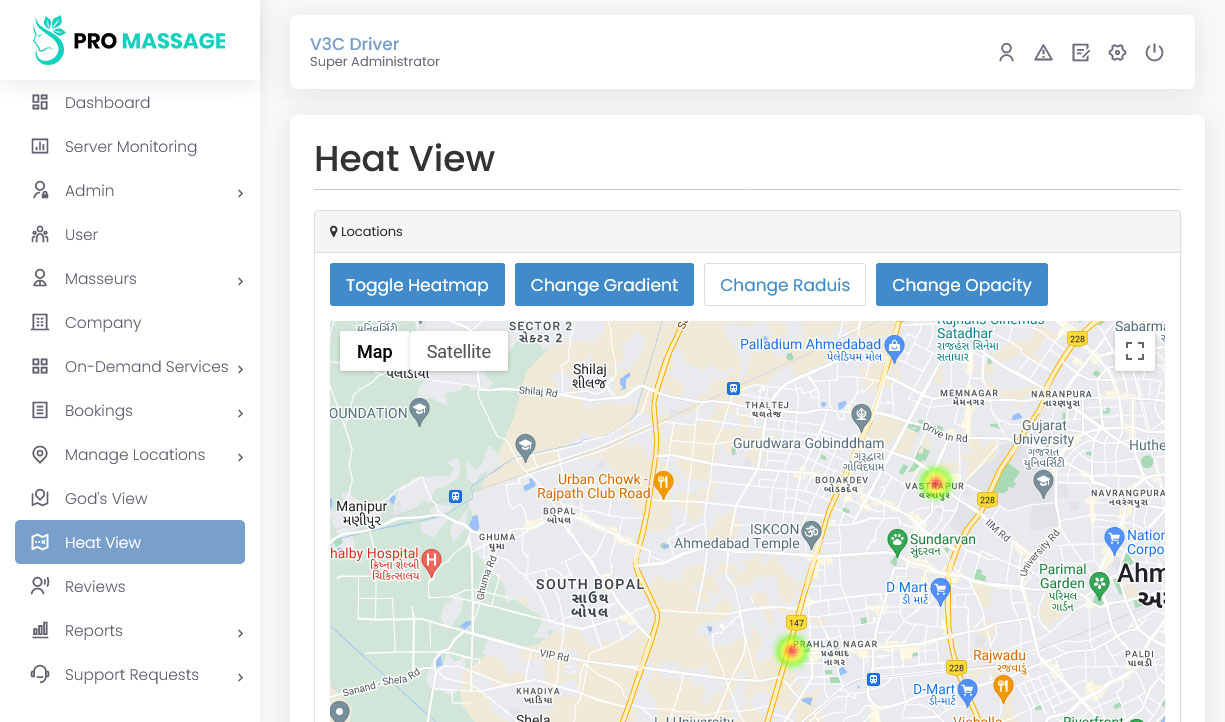The width and height of the screenshot is (1225, 722).
Task: Click the Rajwadu restaurant marker
Action: (1004, 687)
